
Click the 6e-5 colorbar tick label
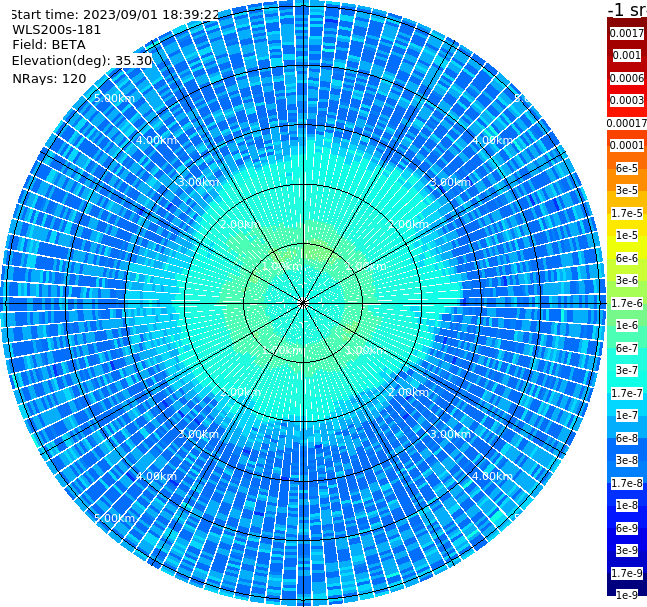click(x=627, y=168)
